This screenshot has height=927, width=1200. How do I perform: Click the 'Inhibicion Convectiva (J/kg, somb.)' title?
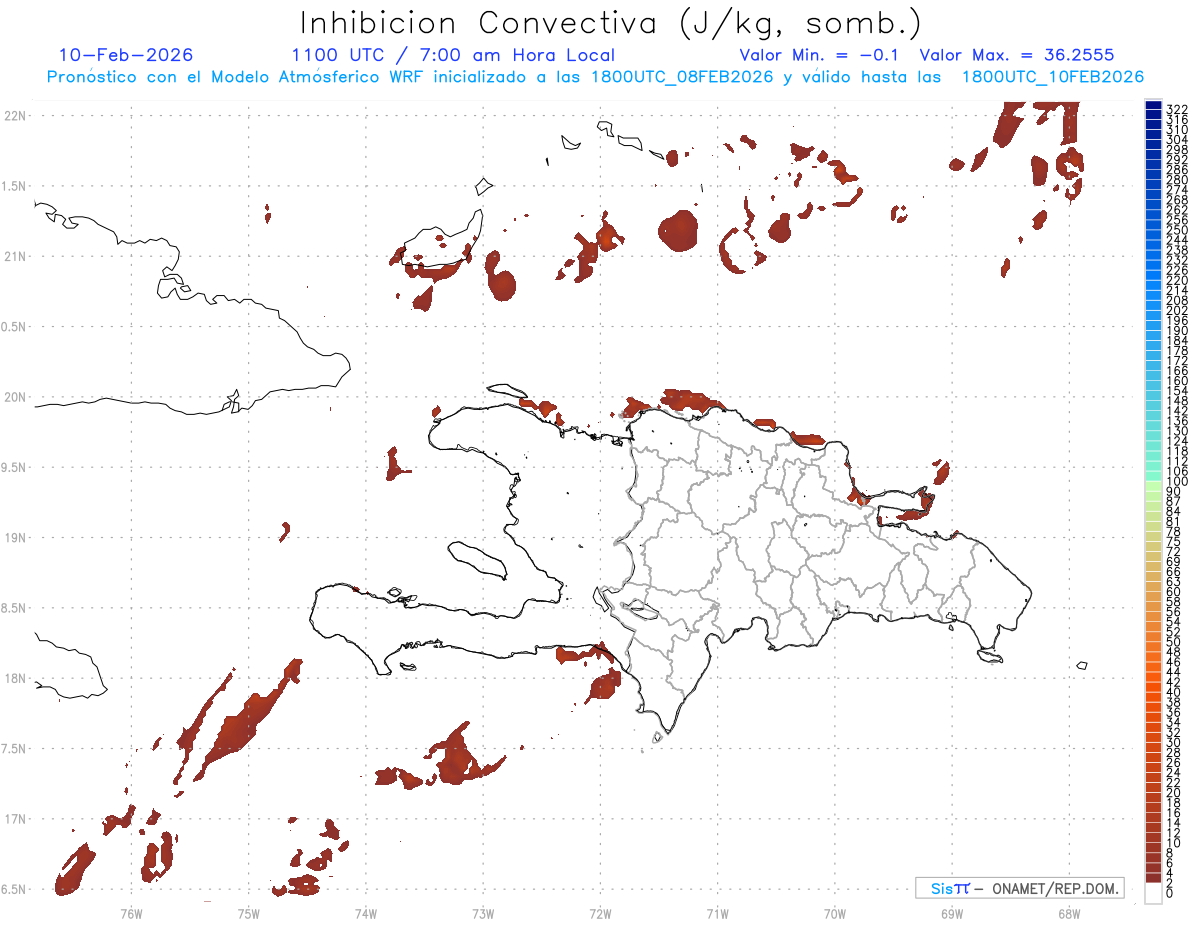610,23
